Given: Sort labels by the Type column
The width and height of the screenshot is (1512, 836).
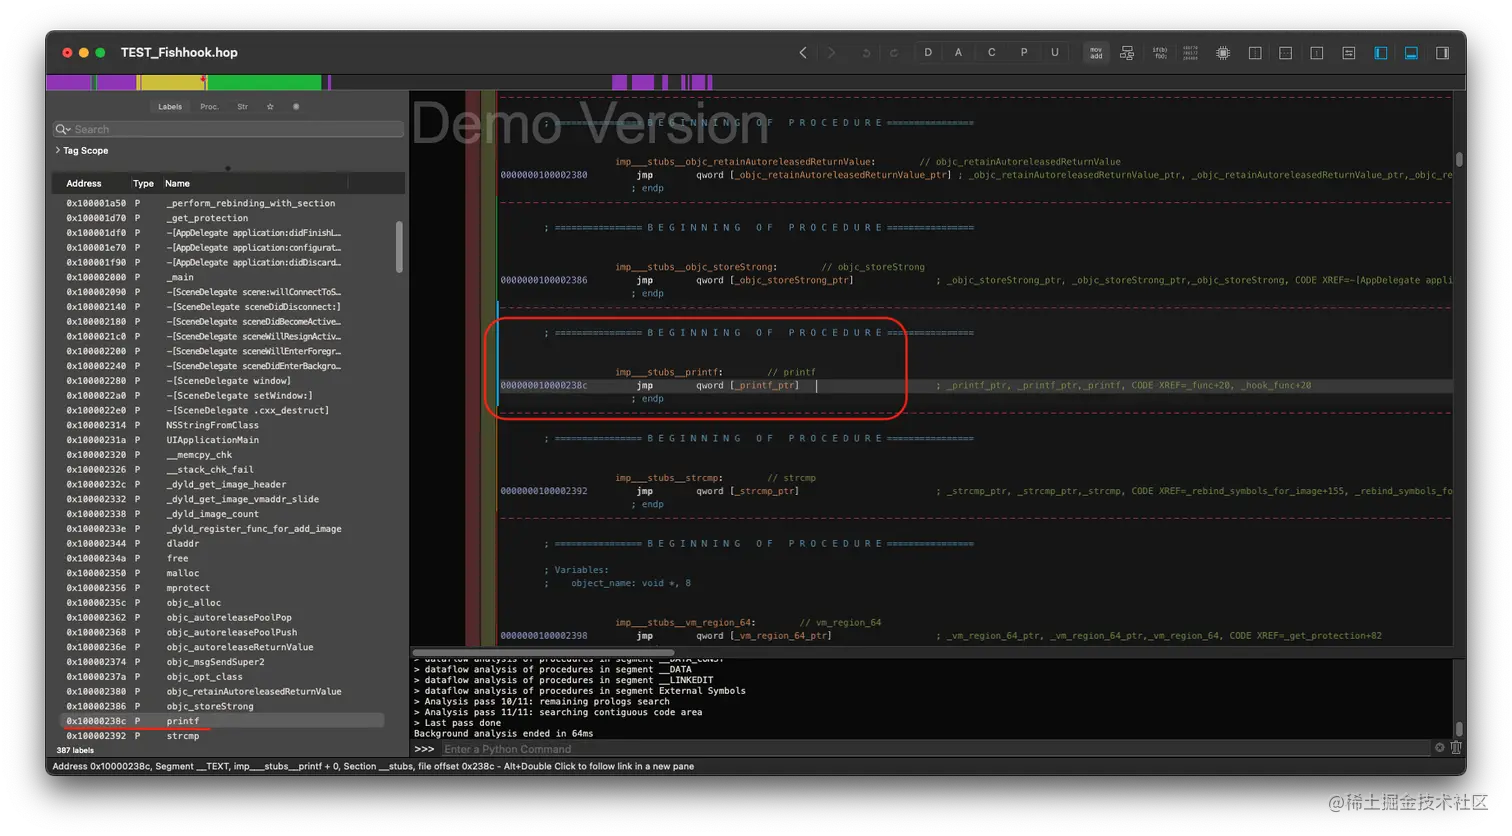Looking at the screenshot, I should [x=143, y=184].
